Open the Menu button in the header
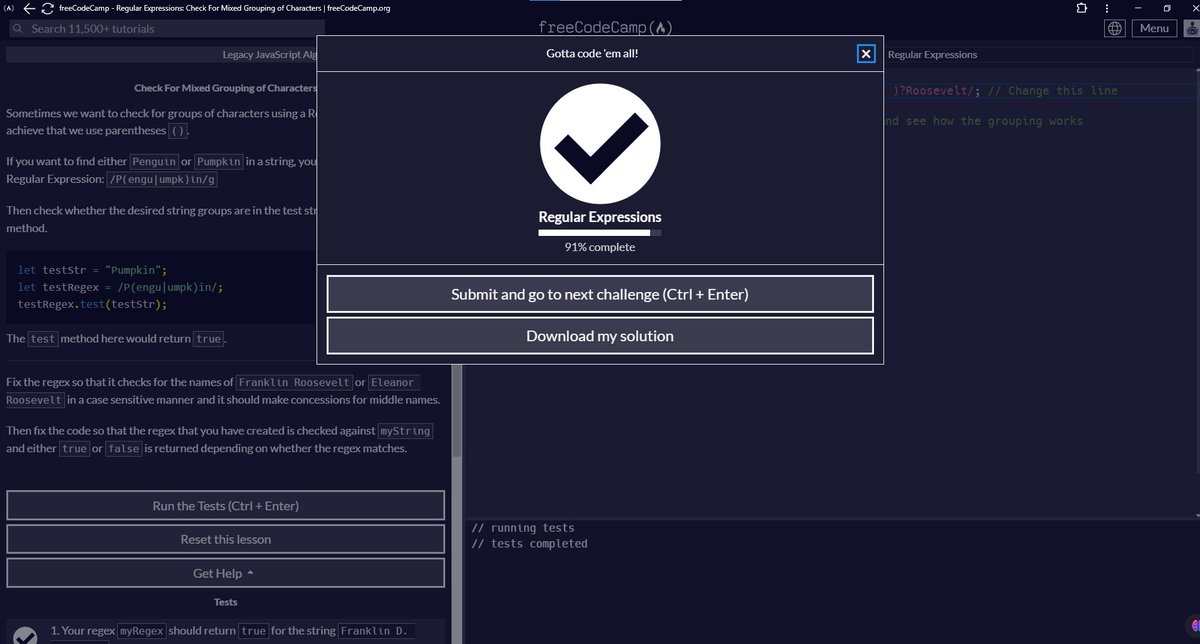 [x=1154, y=28]
